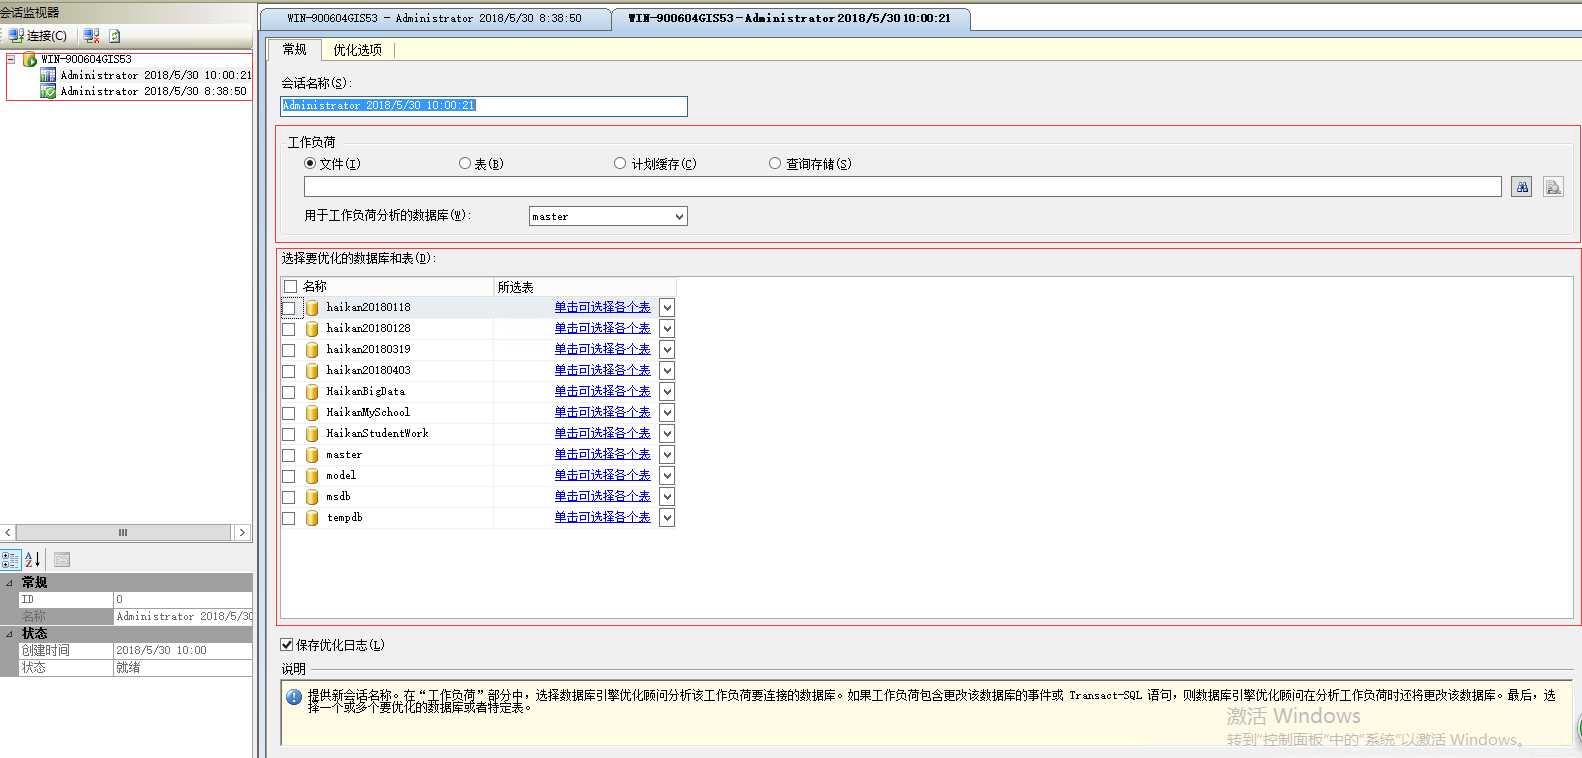
Task: Open table dropdown arrow for haikan20180128
Action: [x=667, y=329]
